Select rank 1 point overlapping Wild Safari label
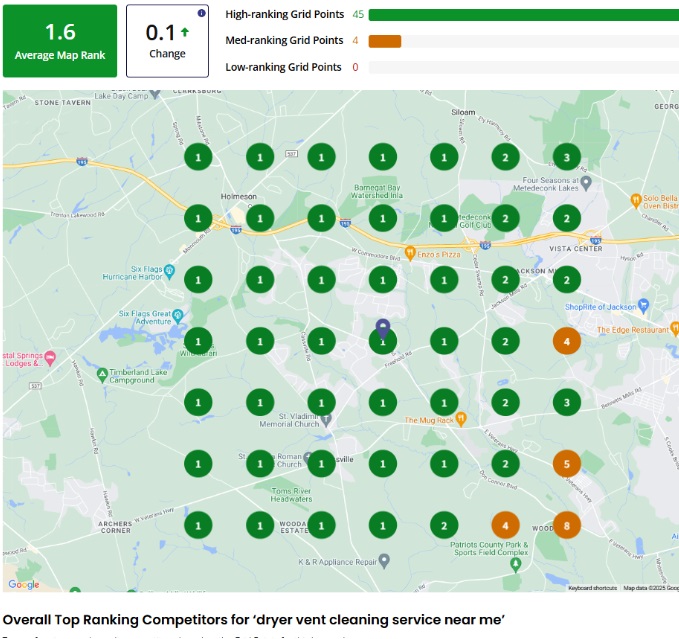This screenshot has width=679, height=639. (x=198, y=341)
